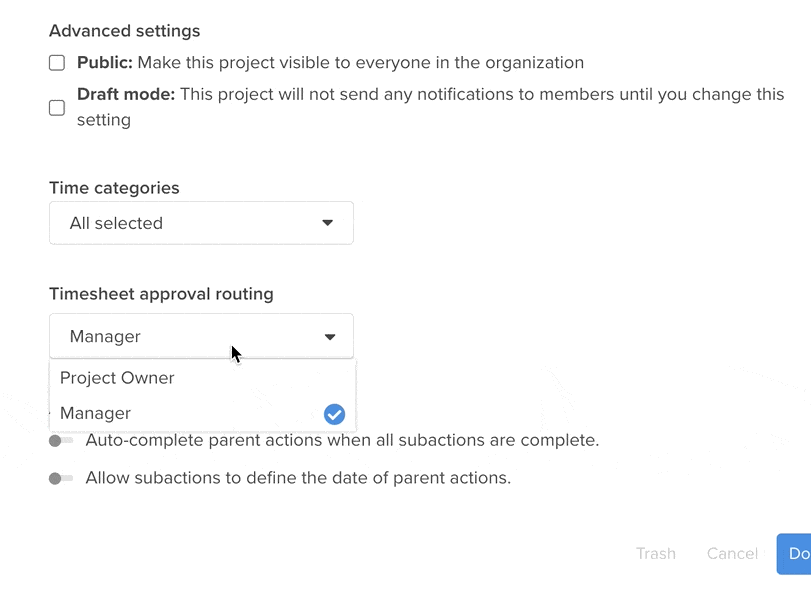Collapse the Manager approval routing dropdown

[x=200, y=337]
